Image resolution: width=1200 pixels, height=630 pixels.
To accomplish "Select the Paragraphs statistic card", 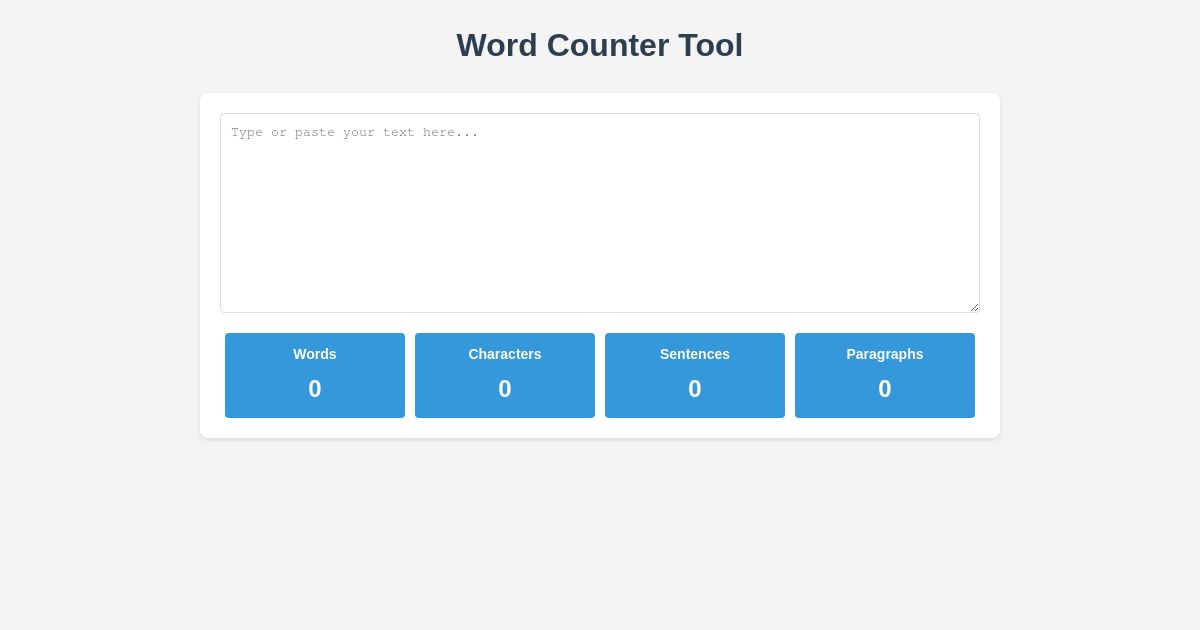I will tap(885, 375).
